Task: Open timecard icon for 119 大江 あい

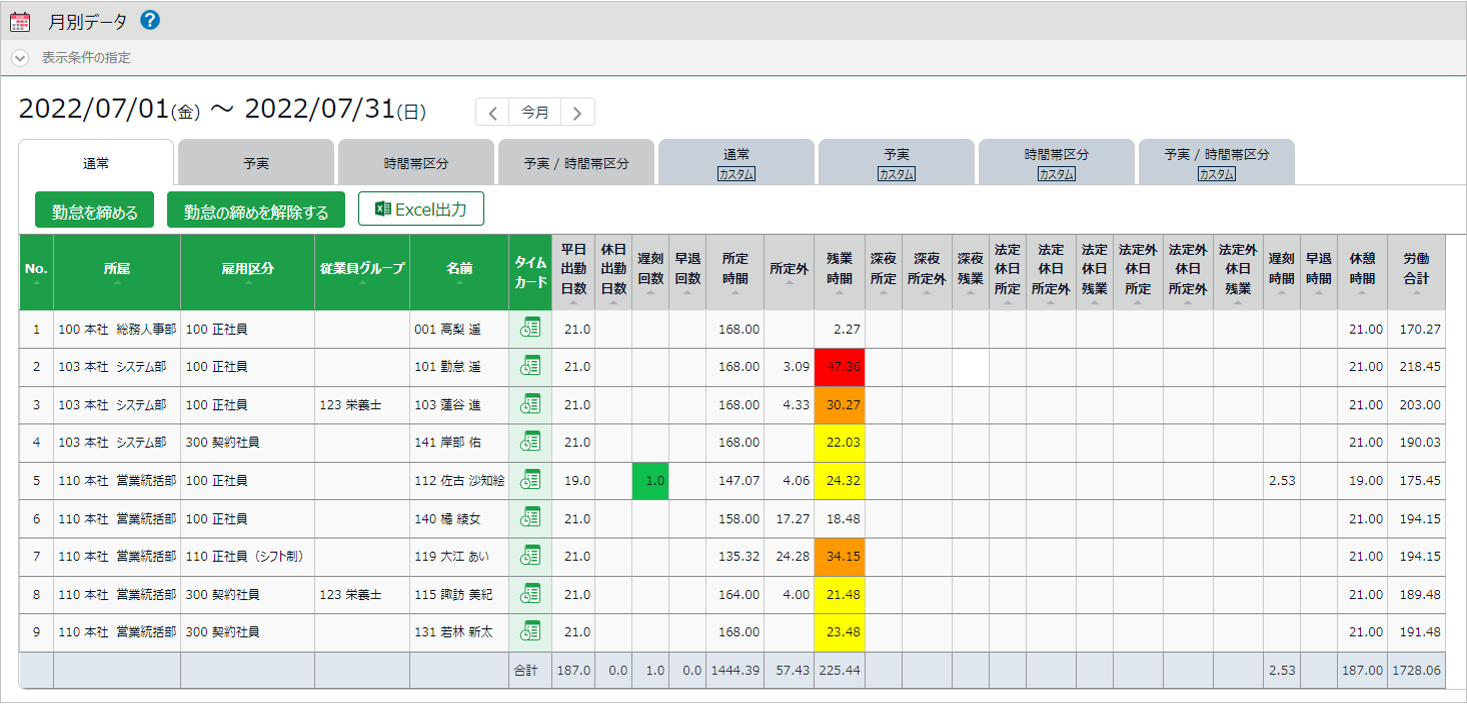Action: click(530, 556)
